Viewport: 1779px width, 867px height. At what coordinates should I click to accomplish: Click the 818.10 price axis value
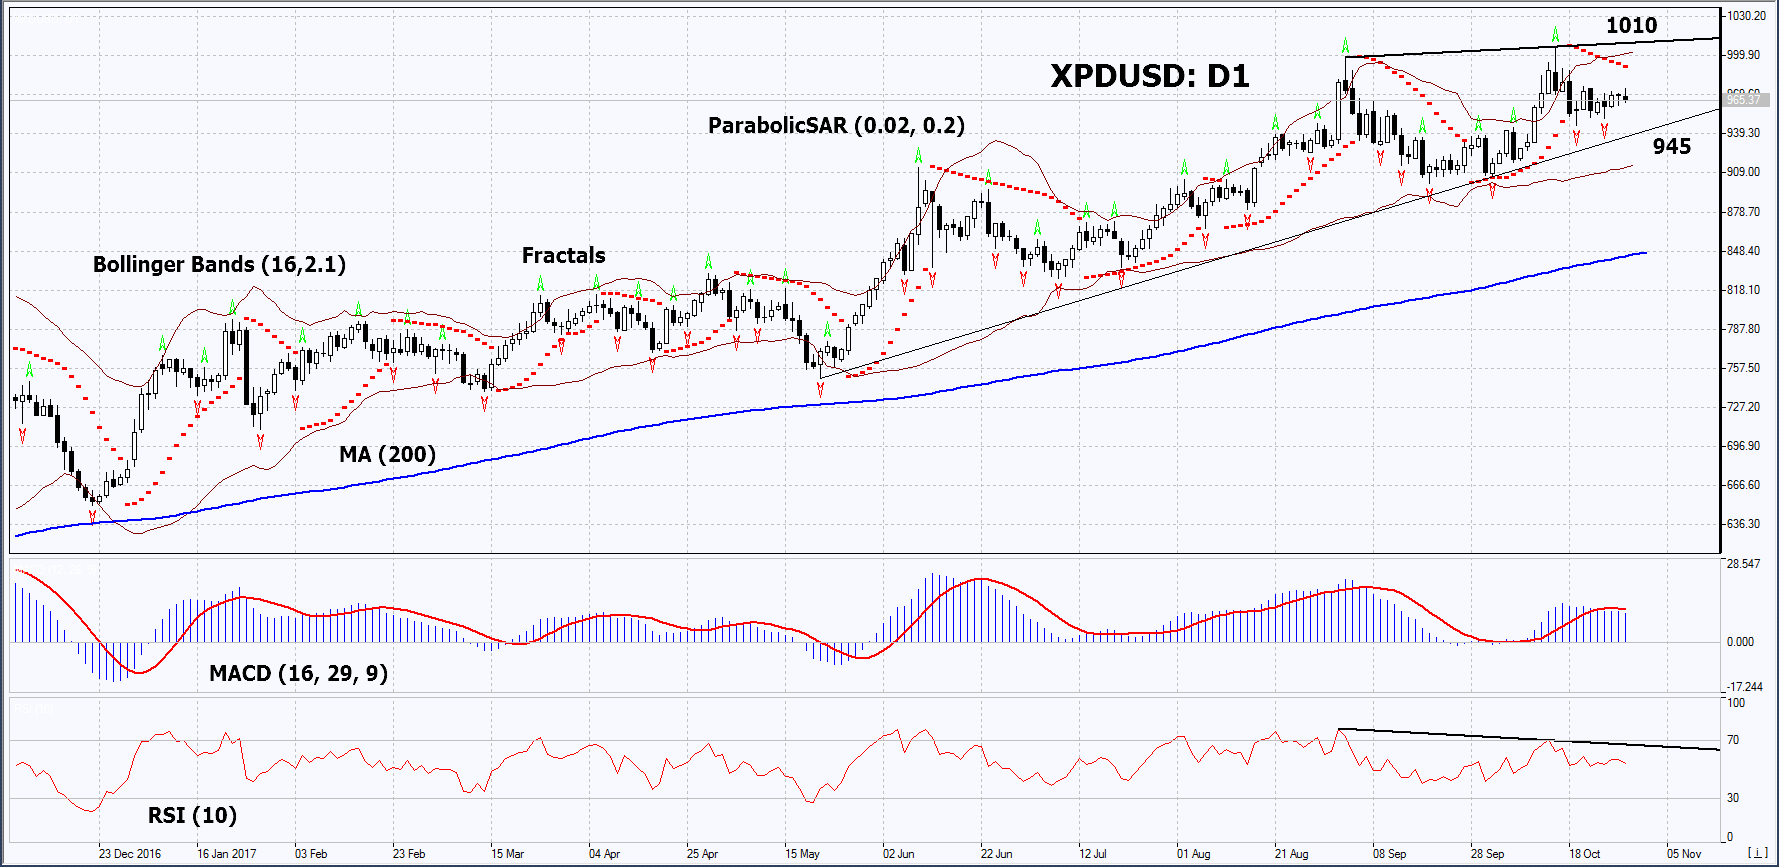coord(1743,290)
